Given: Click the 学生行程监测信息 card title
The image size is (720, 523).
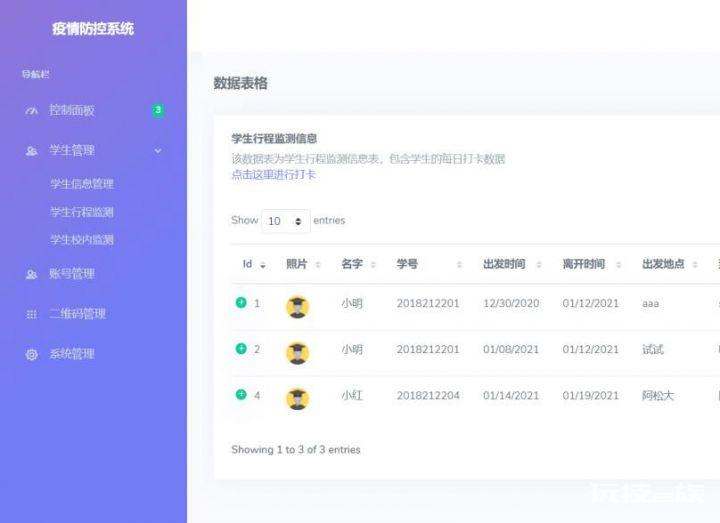Looking at the screenshot, I should click(274, 139).
